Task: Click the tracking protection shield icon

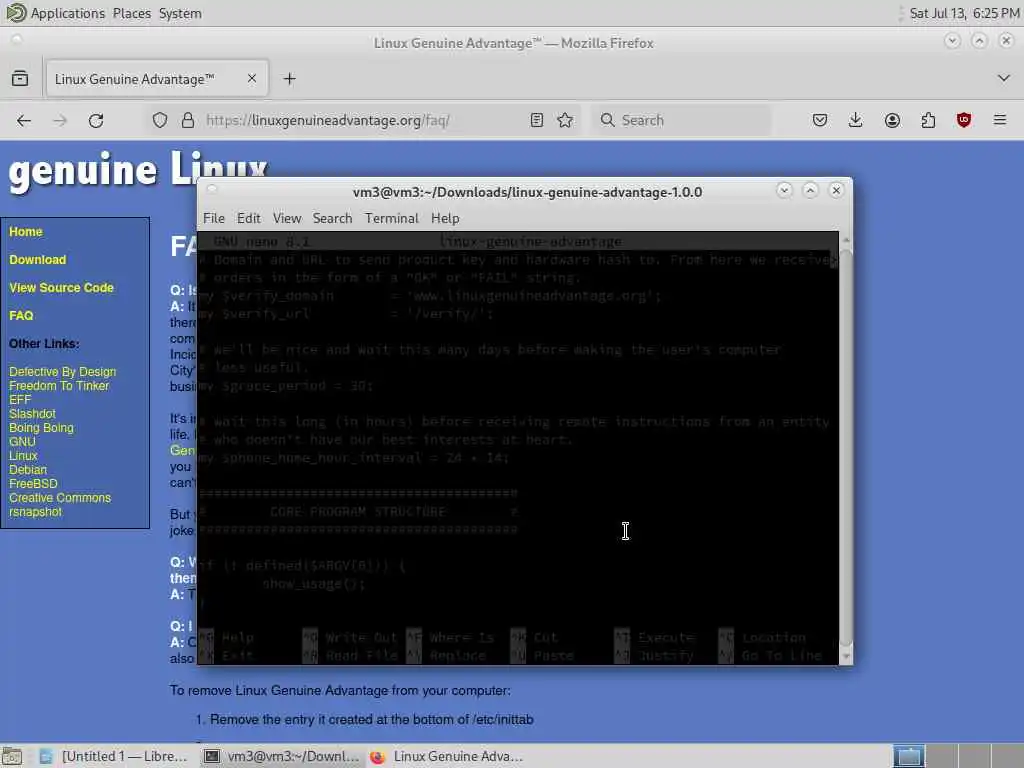Action: [160, 120]
